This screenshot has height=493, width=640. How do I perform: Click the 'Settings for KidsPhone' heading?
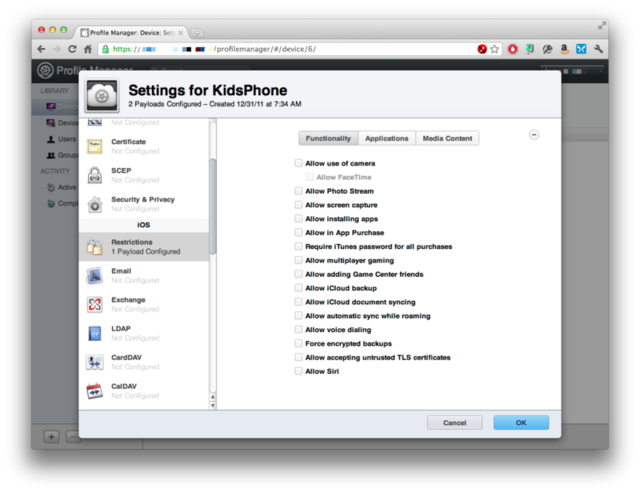(x=208, y=90)
